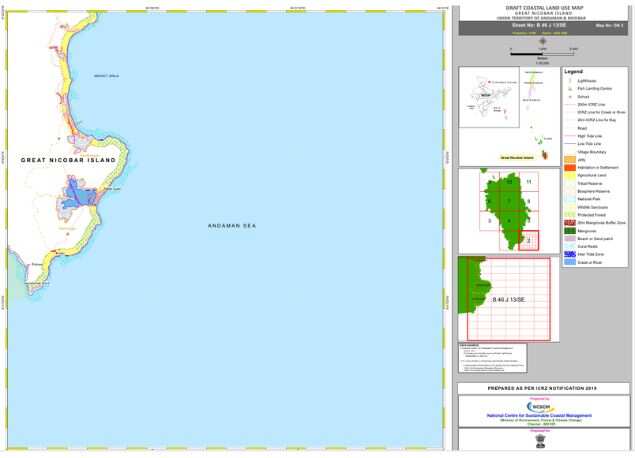Screen dimensions: 635x458
Task: Click the ANDAMAN SEA label on the map
Action: pos(232,226)
